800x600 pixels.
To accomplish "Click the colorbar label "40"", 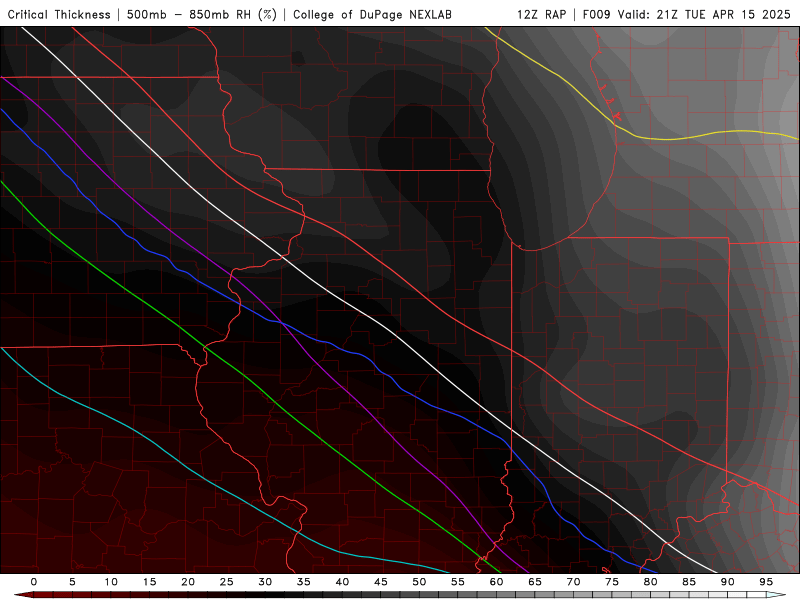I will point(342,582).
